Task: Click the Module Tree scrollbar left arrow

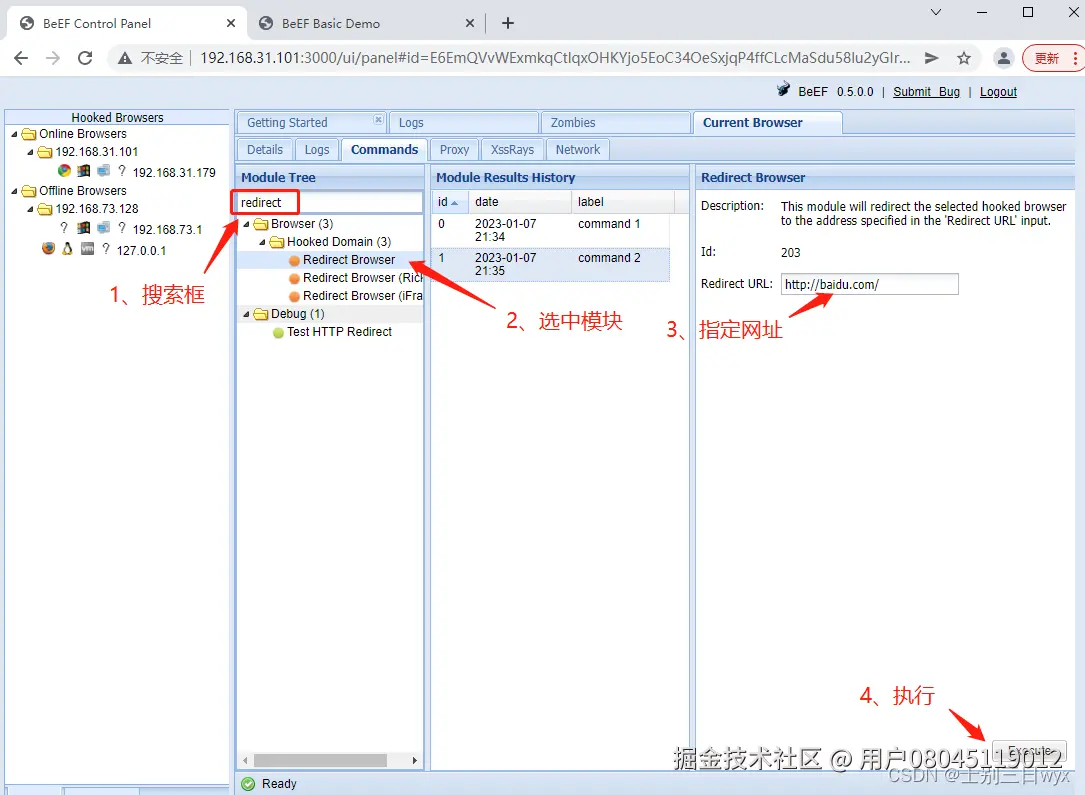Action: click(245, 760)
